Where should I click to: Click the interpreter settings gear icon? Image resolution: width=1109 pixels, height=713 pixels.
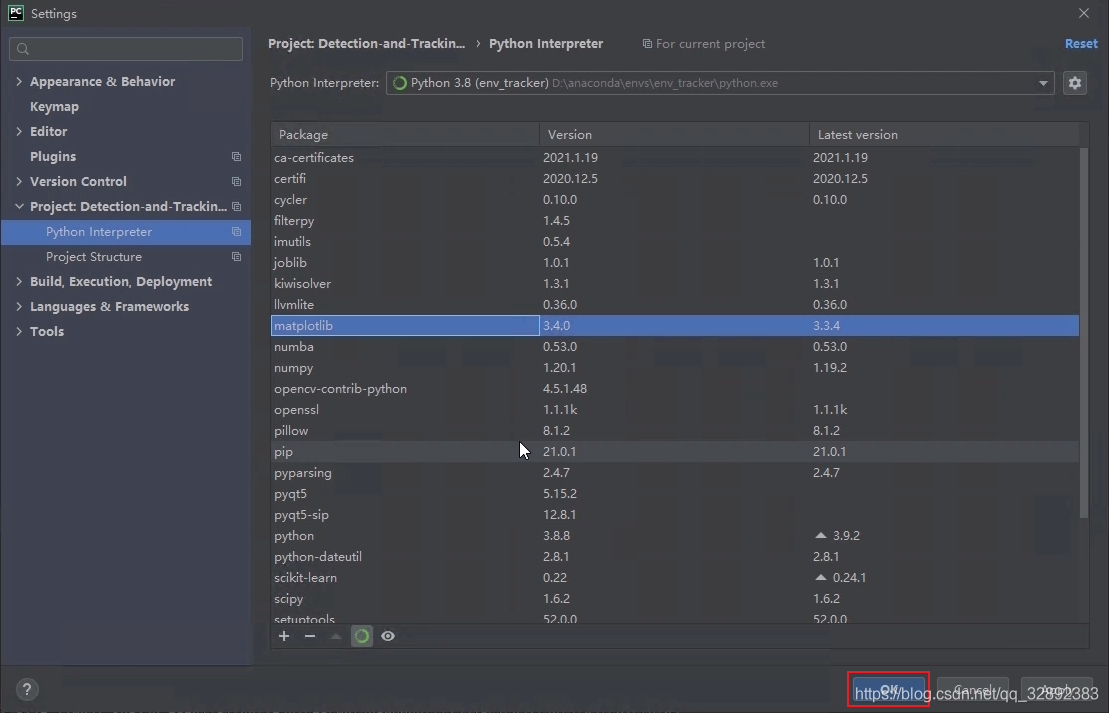1074,83
